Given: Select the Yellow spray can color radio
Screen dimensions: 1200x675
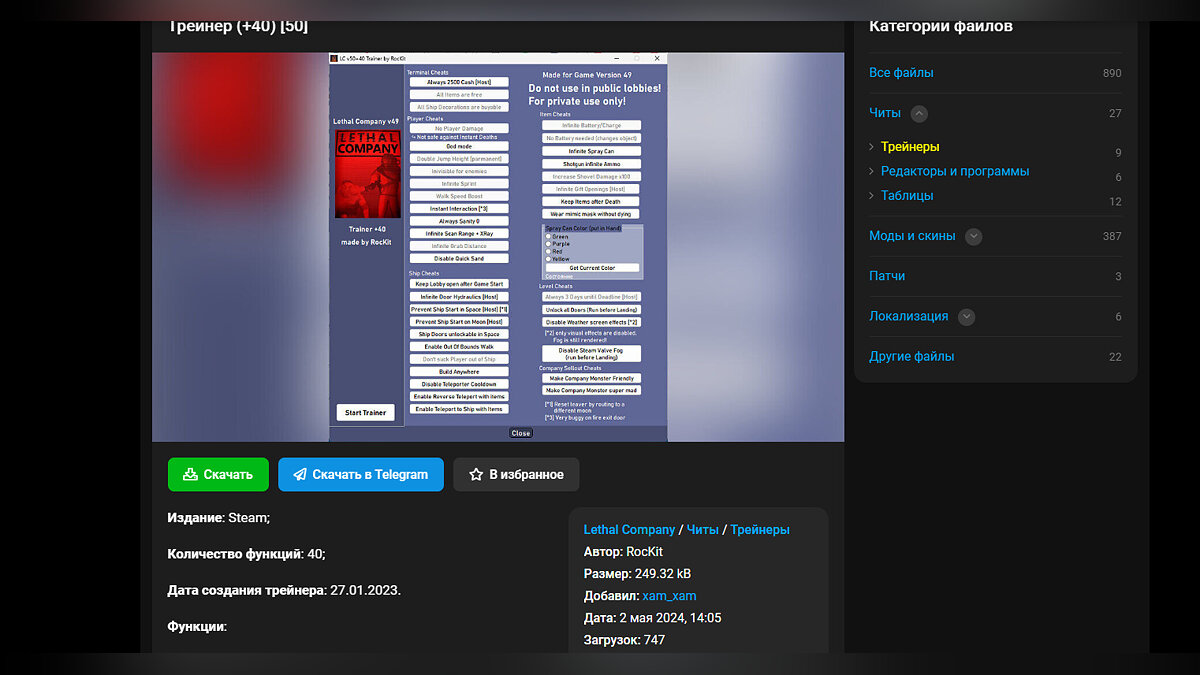Looking at the screenshot, I should coord(548,258).
